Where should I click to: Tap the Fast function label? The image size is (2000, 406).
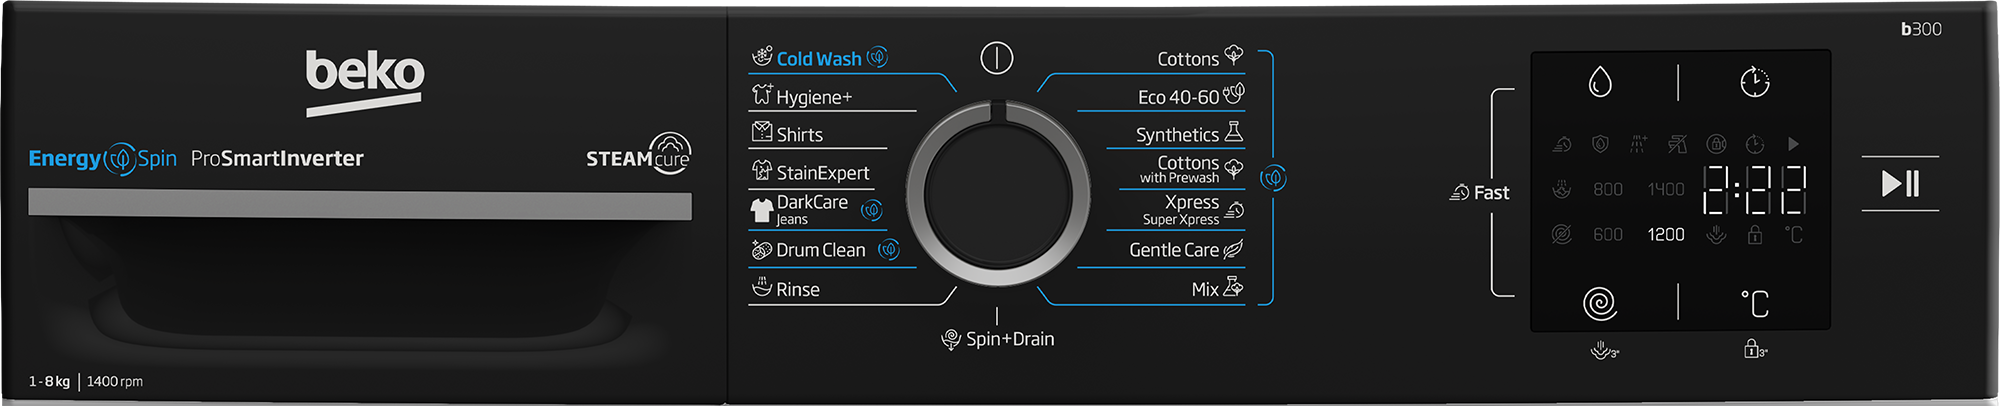click(1490, 193)
